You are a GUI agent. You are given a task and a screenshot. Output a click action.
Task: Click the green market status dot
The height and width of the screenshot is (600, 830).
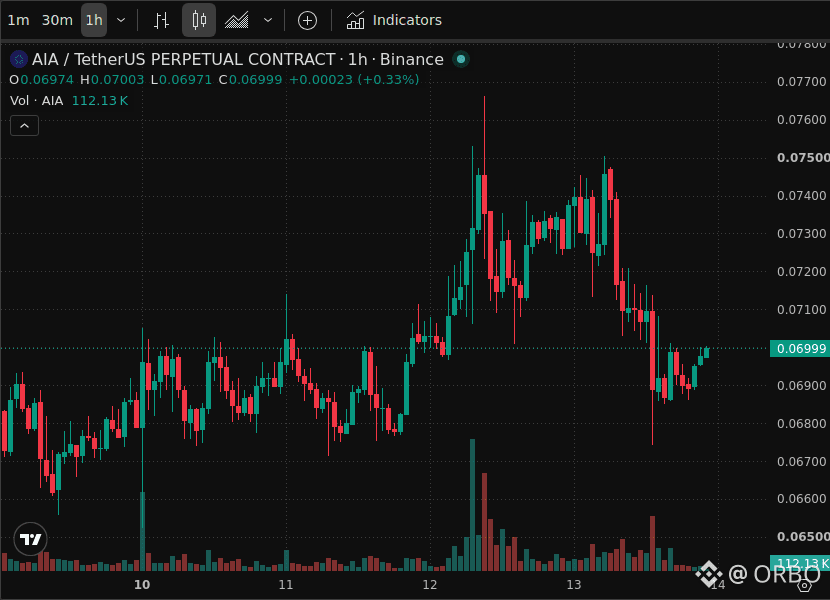point(461,59)
